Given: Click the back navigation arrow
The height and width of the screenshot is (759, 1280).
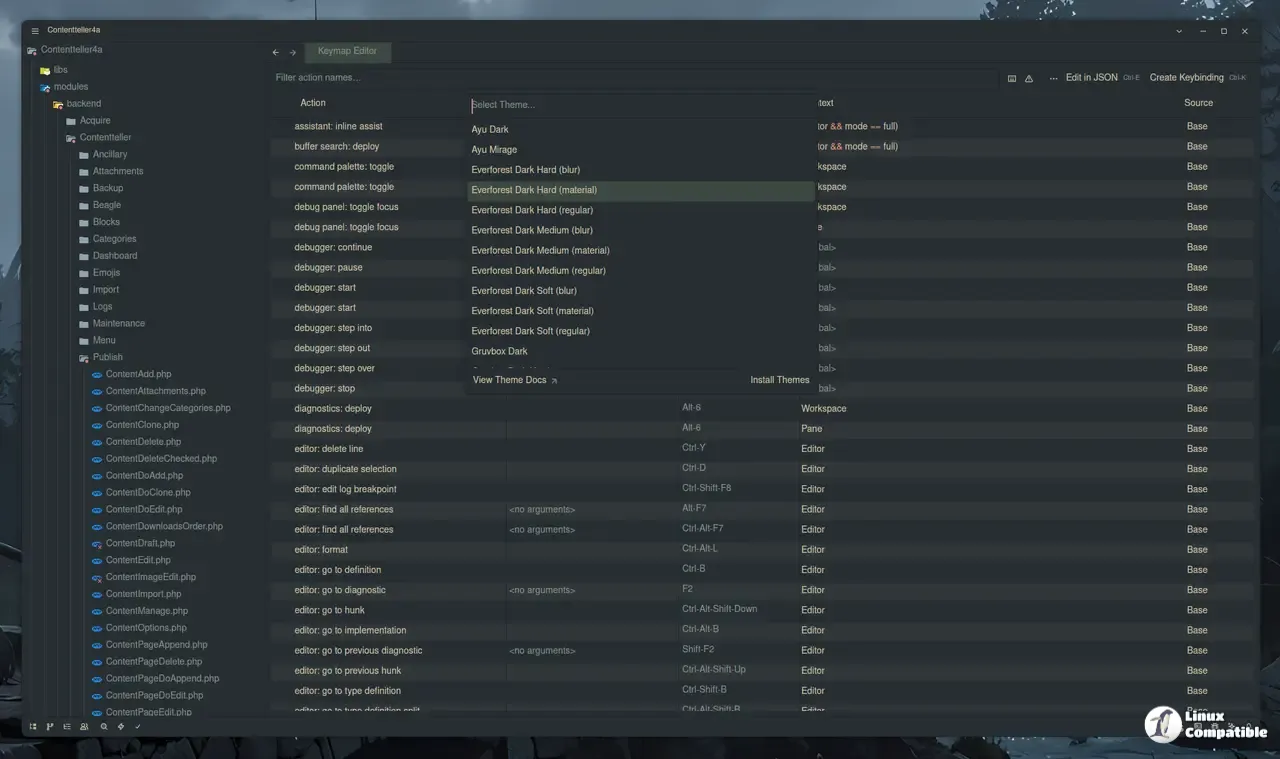Looking at the screenshot, I should (x=276, y=52).
